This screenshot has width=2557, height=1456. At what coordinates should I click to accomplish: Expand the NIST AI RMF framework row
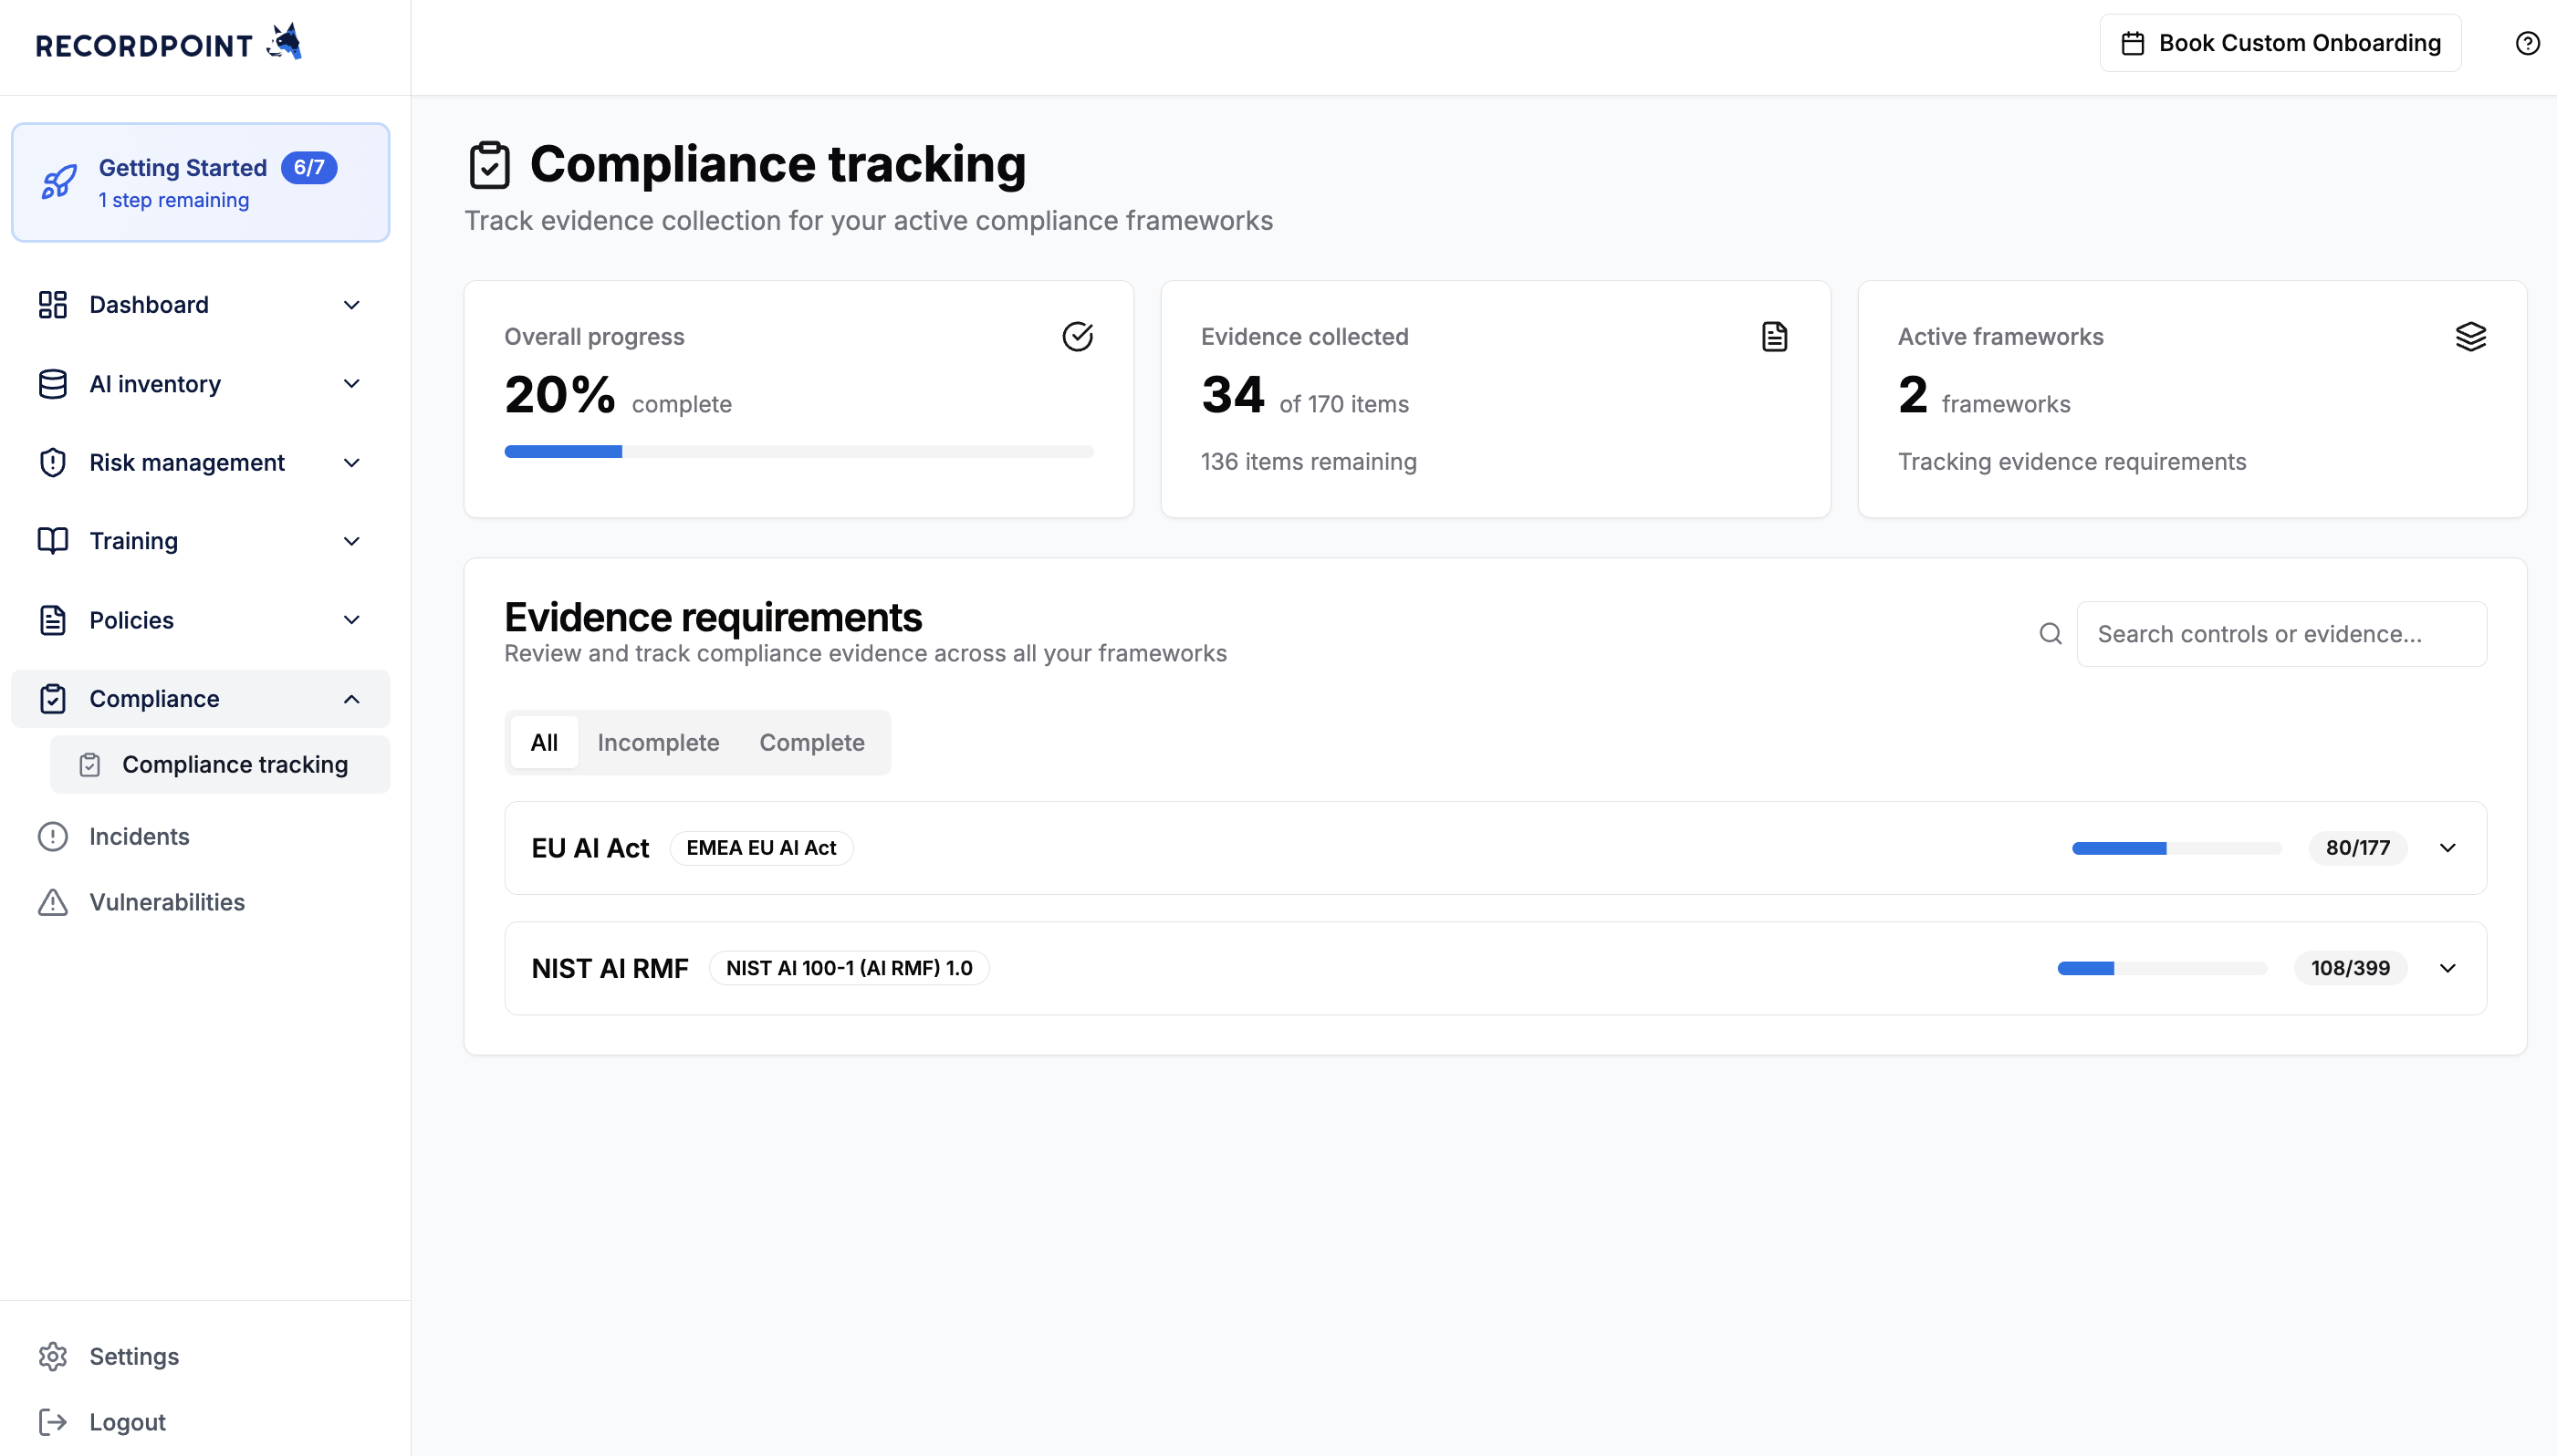(x=2447, y=967)
